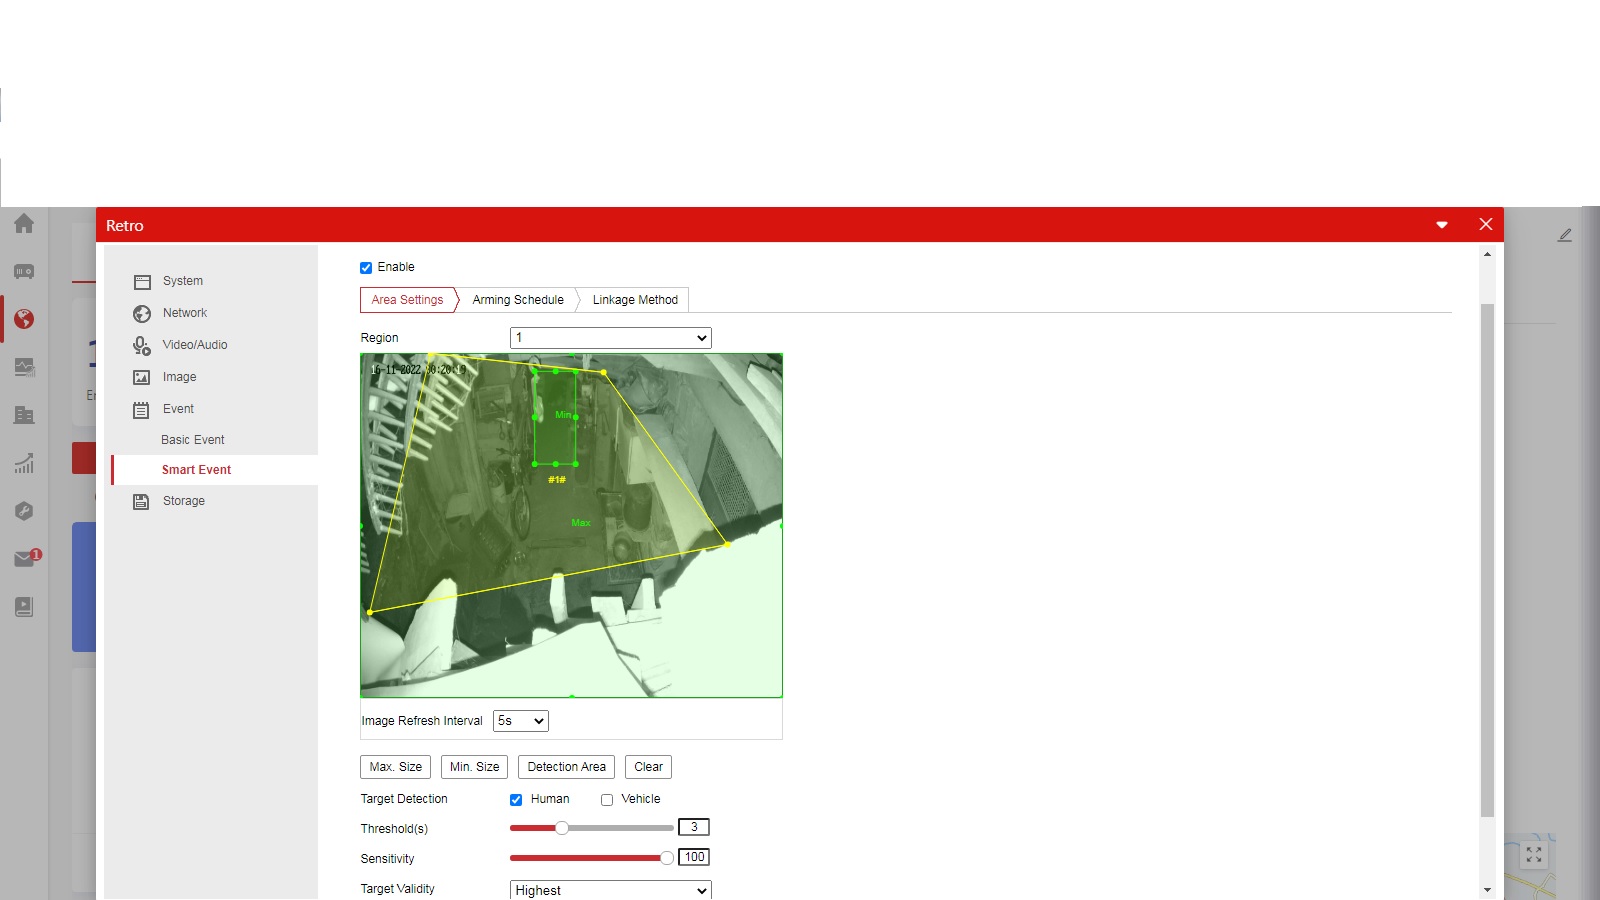Viewport: 1600px width, 900px height.
Task: Click the Sensitivity slider handle
Action: (x=666, y=858)
